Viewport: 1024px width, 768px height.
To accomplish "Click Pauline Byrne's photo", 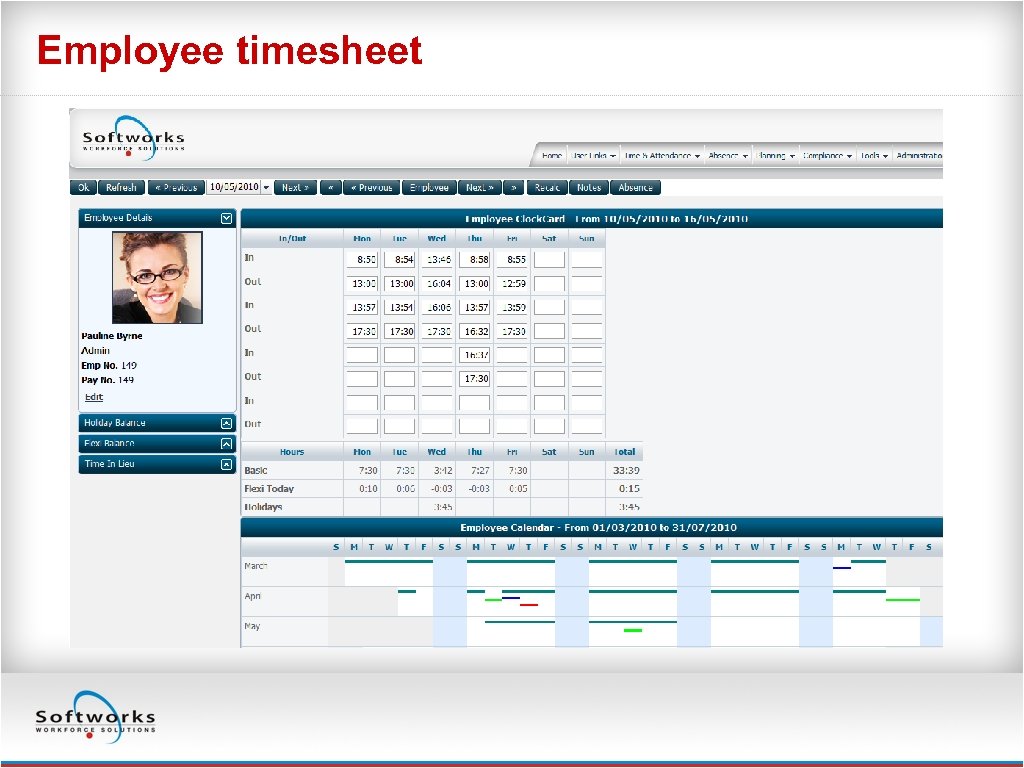I will [157, 277].
